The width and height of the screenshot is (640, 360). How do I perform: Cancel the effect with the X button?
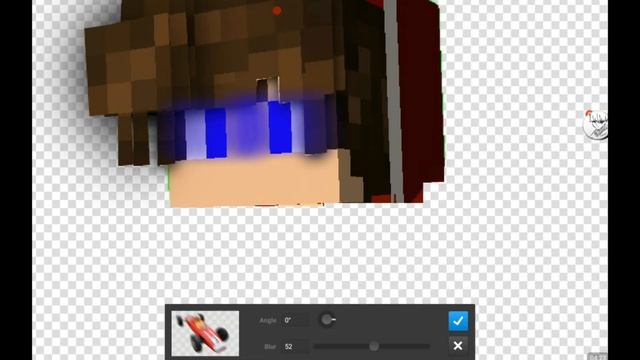click(x=458, y=346)
